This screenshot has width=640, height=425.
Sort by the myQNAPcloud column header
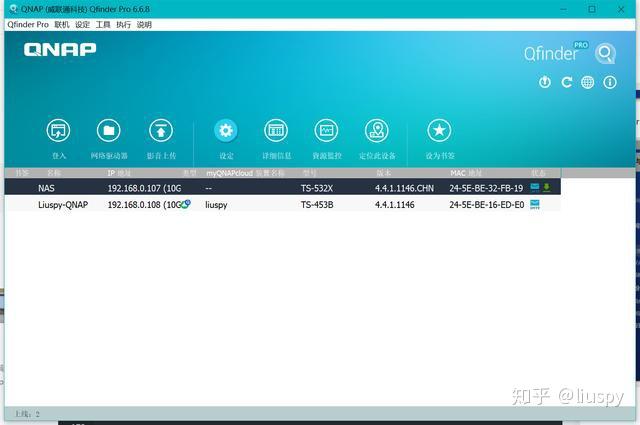point(245,173)
